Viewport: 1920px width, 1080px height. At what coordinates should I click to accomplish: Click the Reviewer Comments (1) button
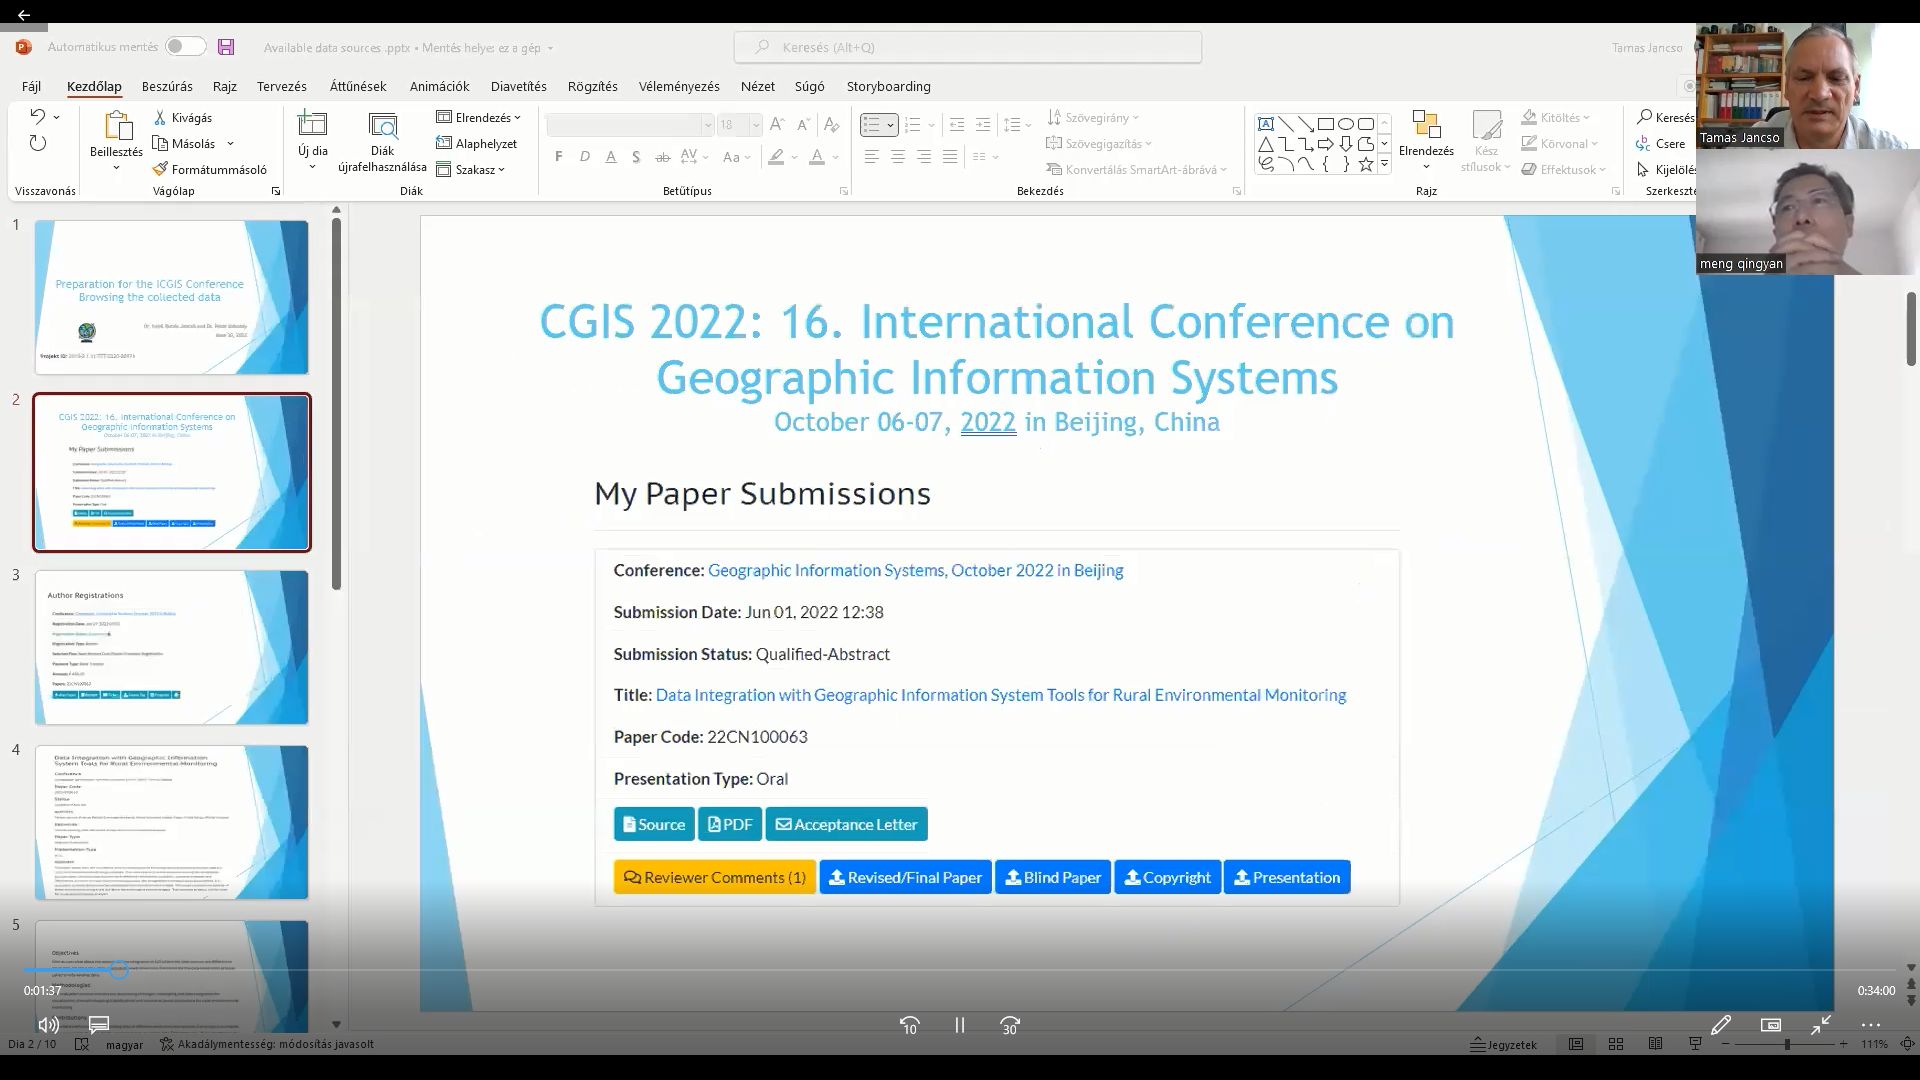point(715,877)
